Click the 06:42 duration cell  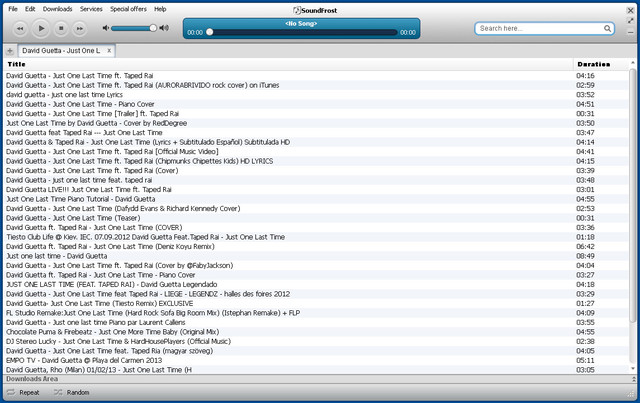(x=585, y=246)
